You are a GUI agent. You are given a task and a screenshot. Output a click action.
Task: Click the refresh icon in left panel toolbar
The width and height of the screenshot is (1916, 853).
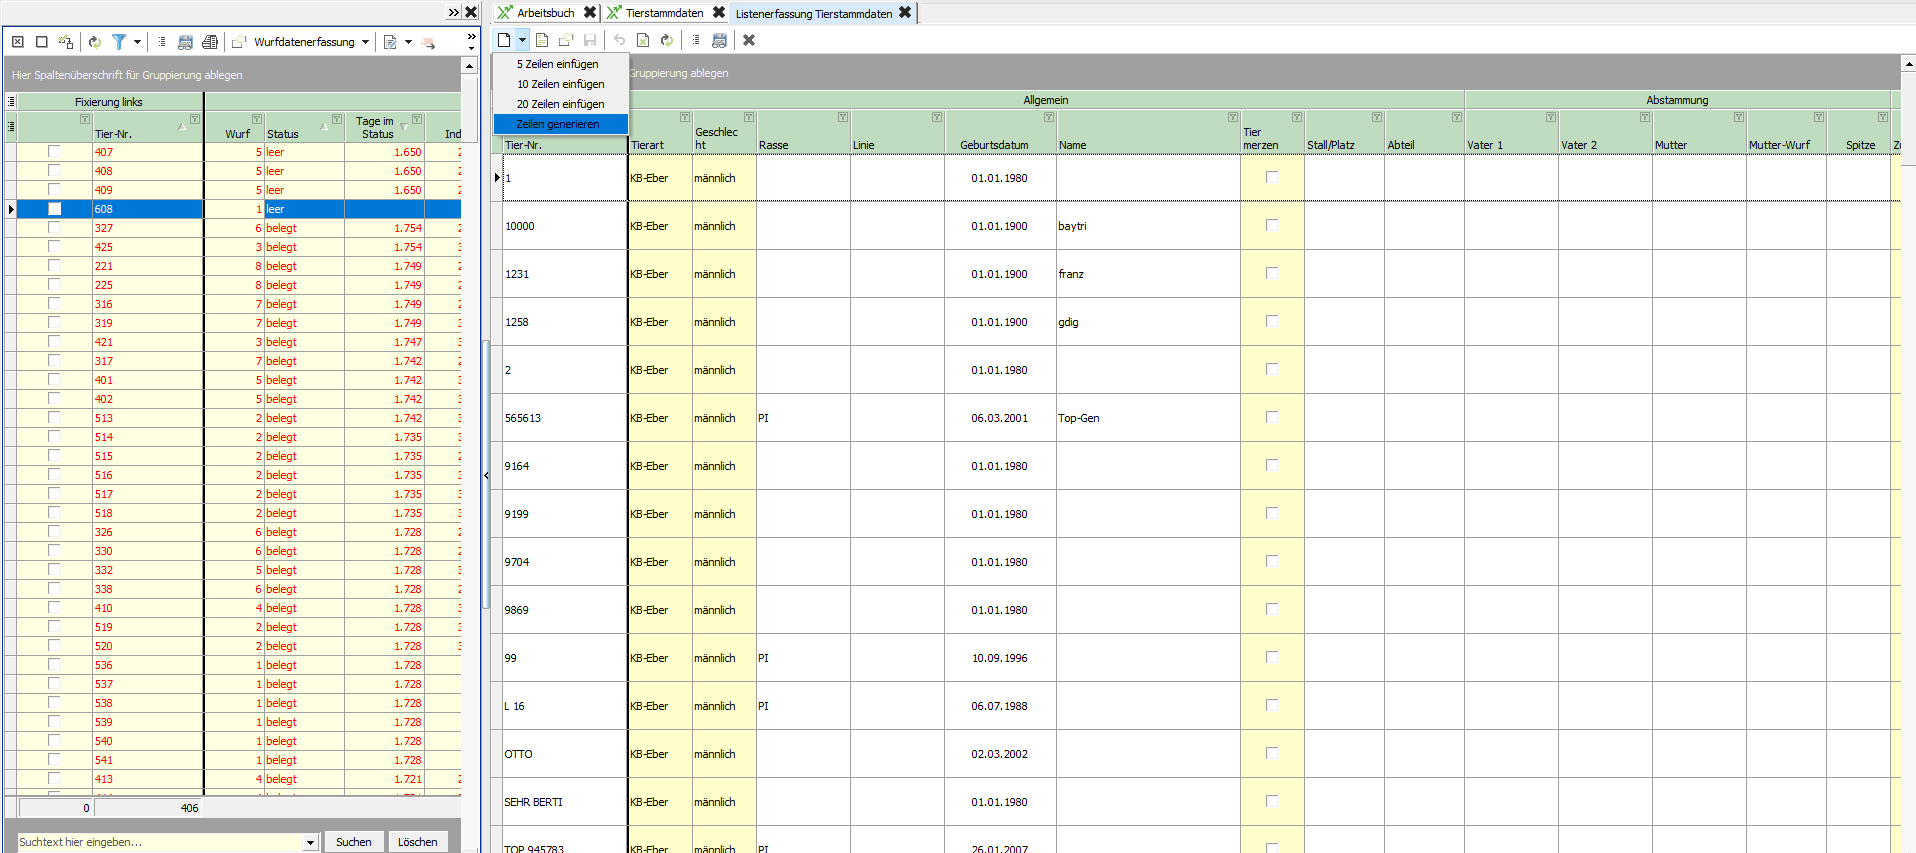(x=94, y=42)
